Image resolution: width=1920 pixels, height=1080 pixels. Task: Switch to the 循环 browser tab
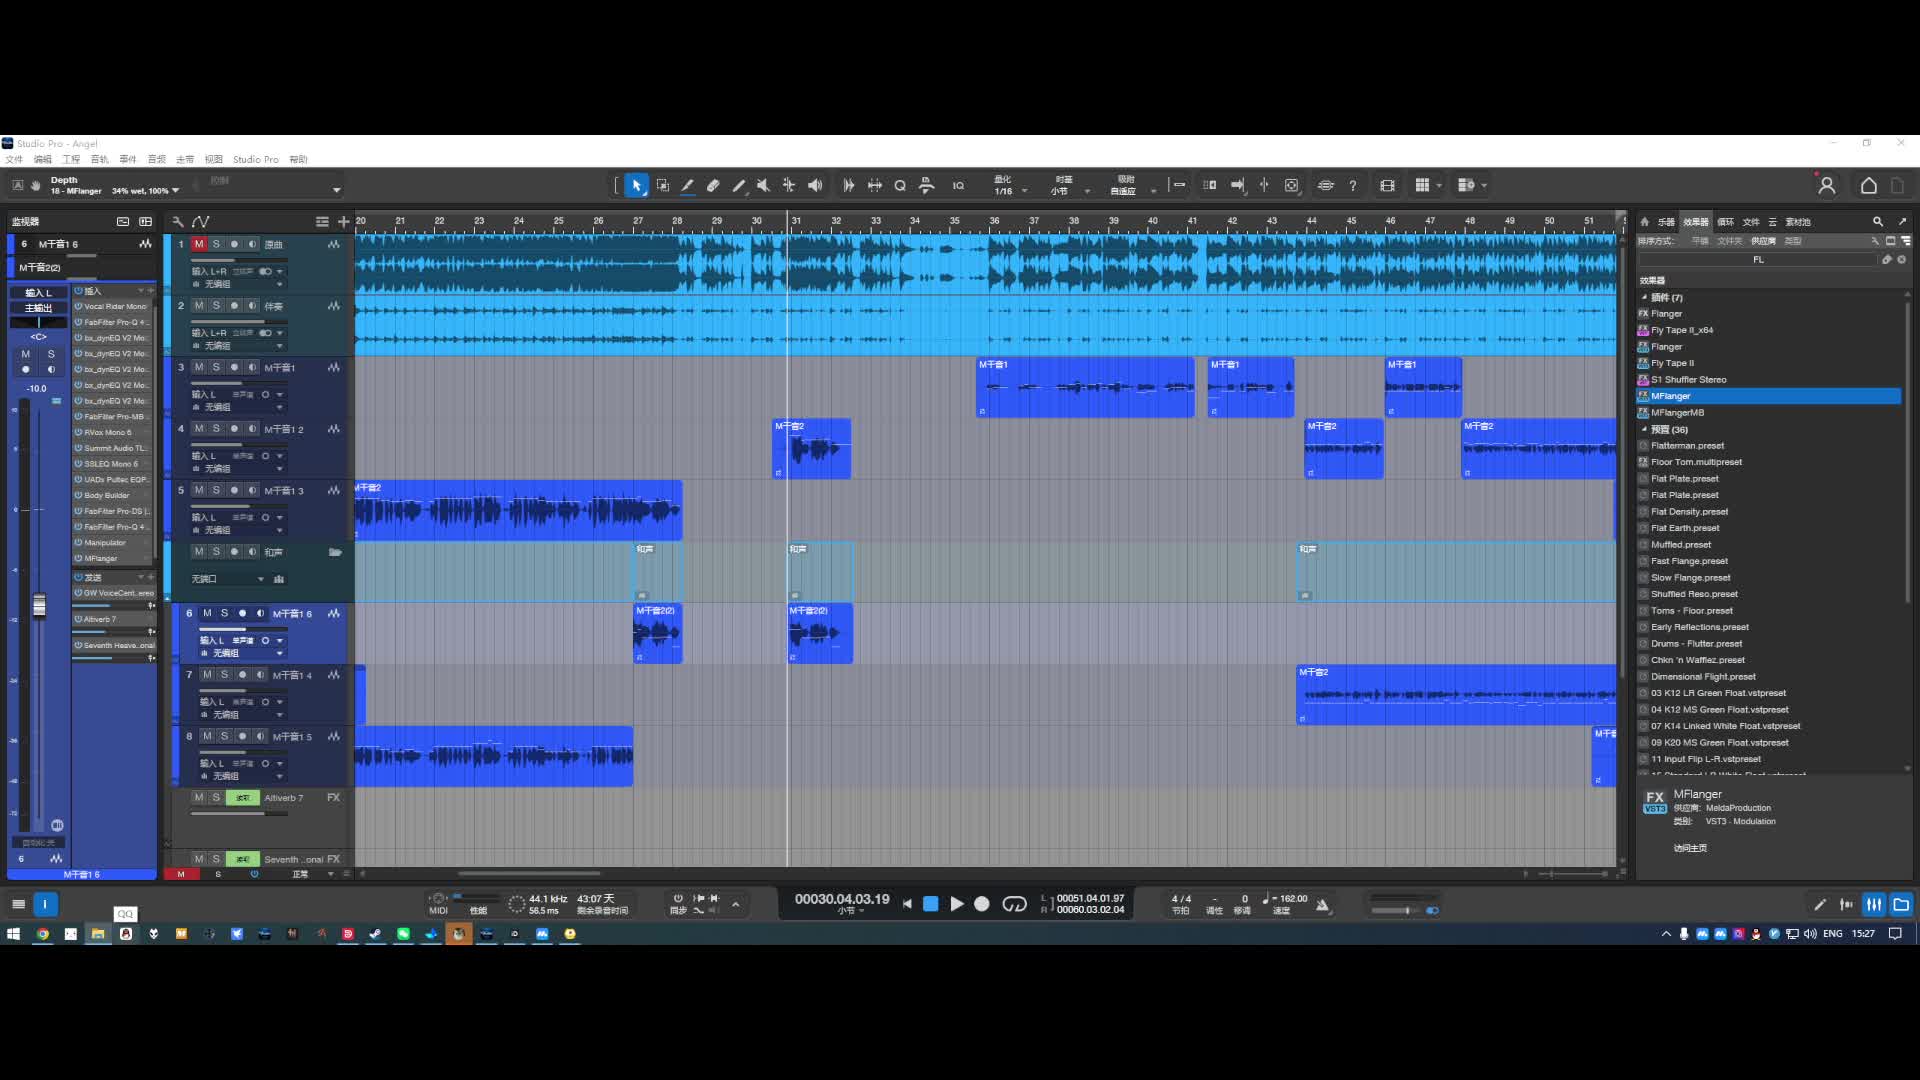[x=1725, y=222]
